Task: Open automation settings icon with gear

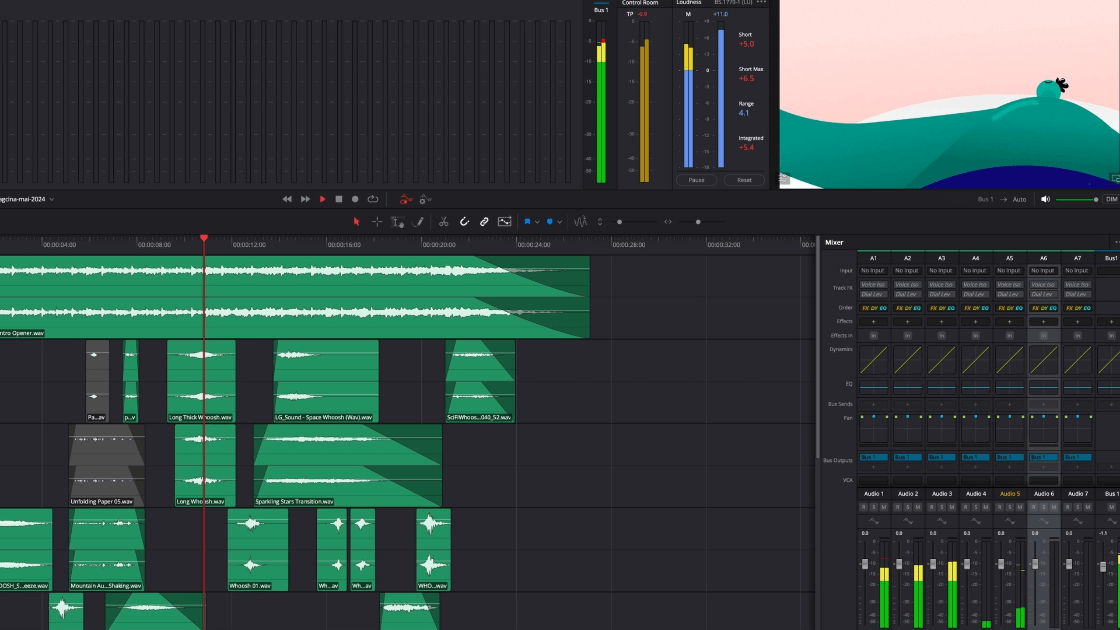Action: [424, 199]
